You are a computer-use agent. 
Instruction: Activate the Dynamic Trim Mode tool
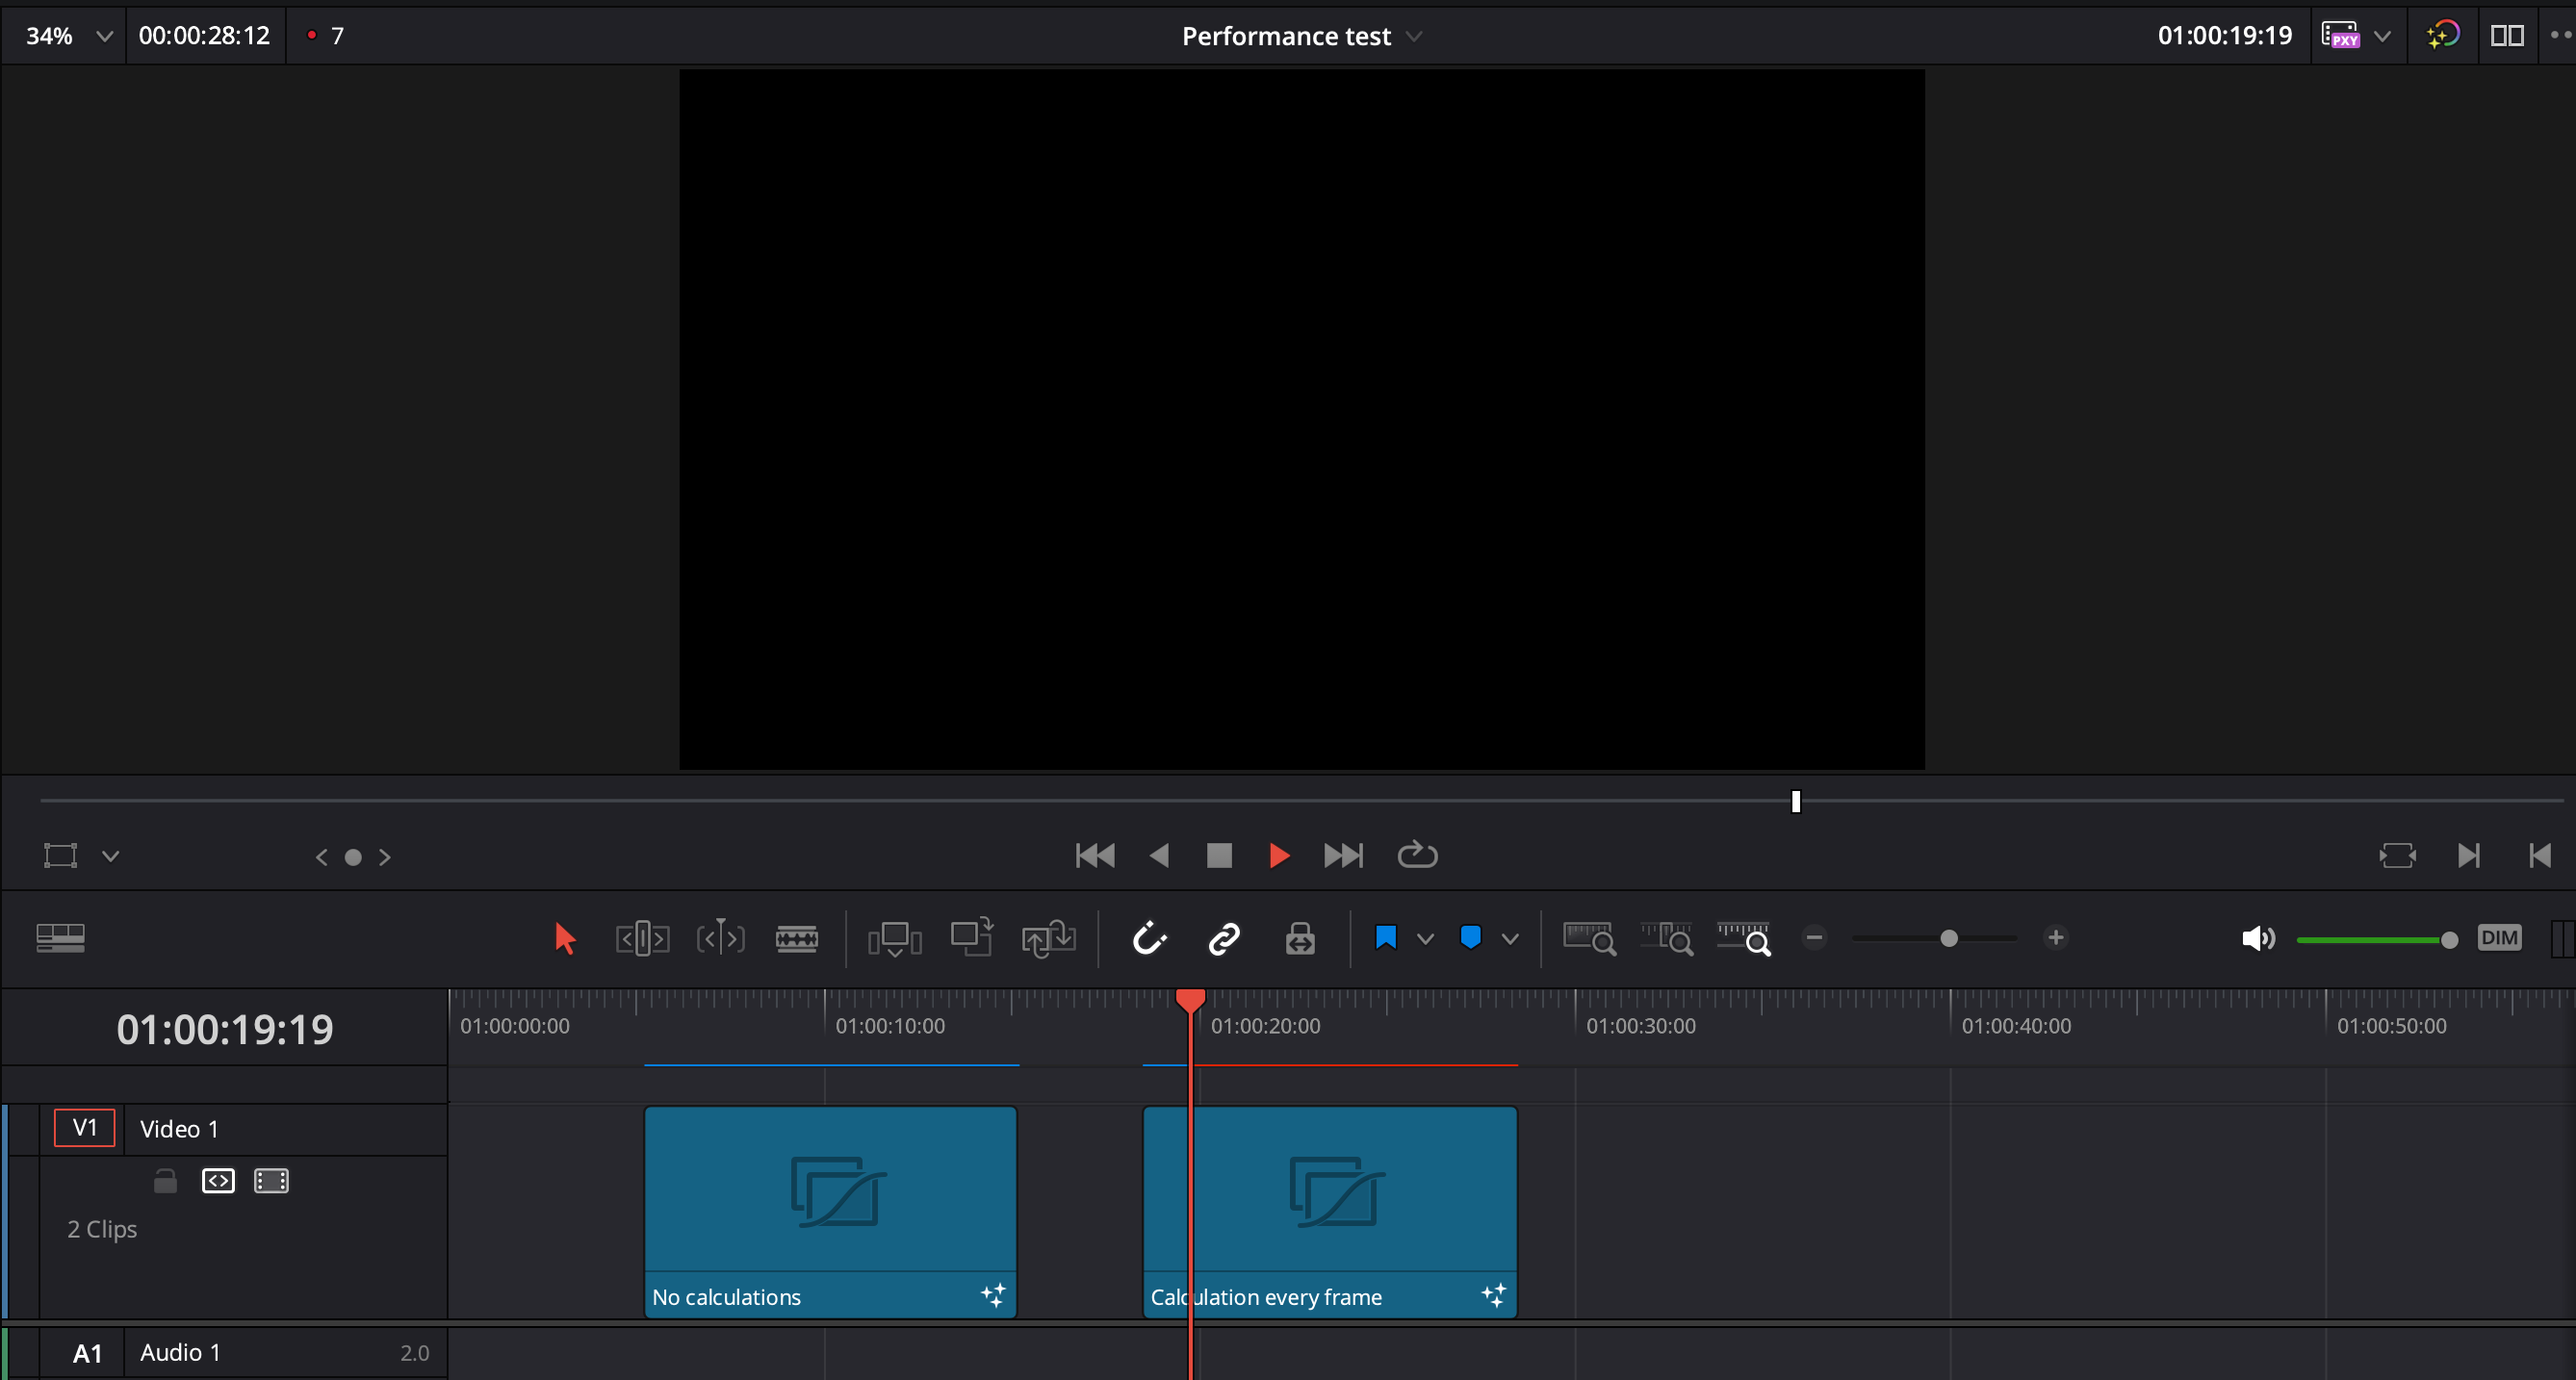[720, 938]
